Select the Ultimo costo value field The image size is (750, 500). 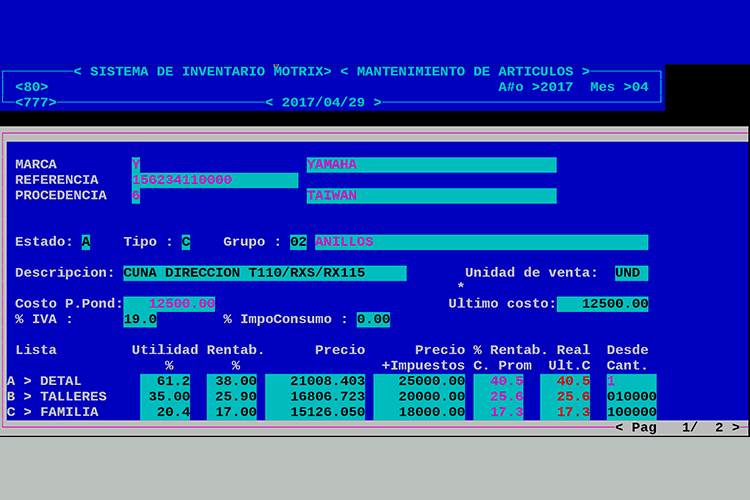(602, 304)
